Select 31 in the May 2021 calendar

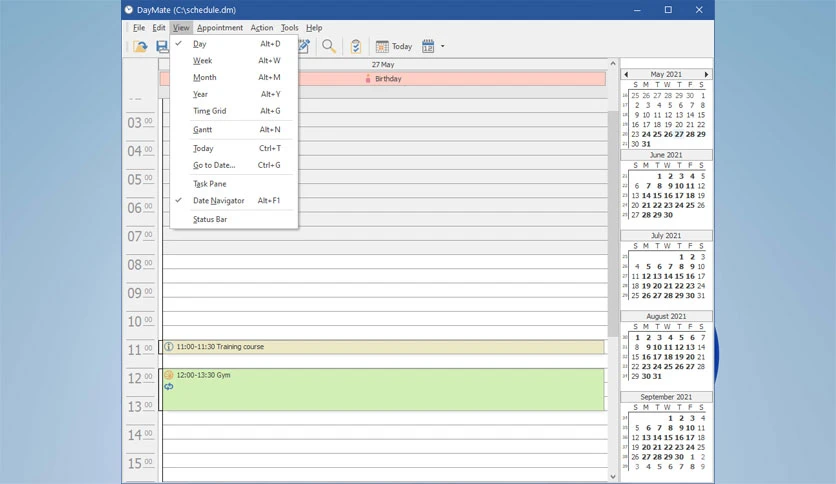click(646, 144)
